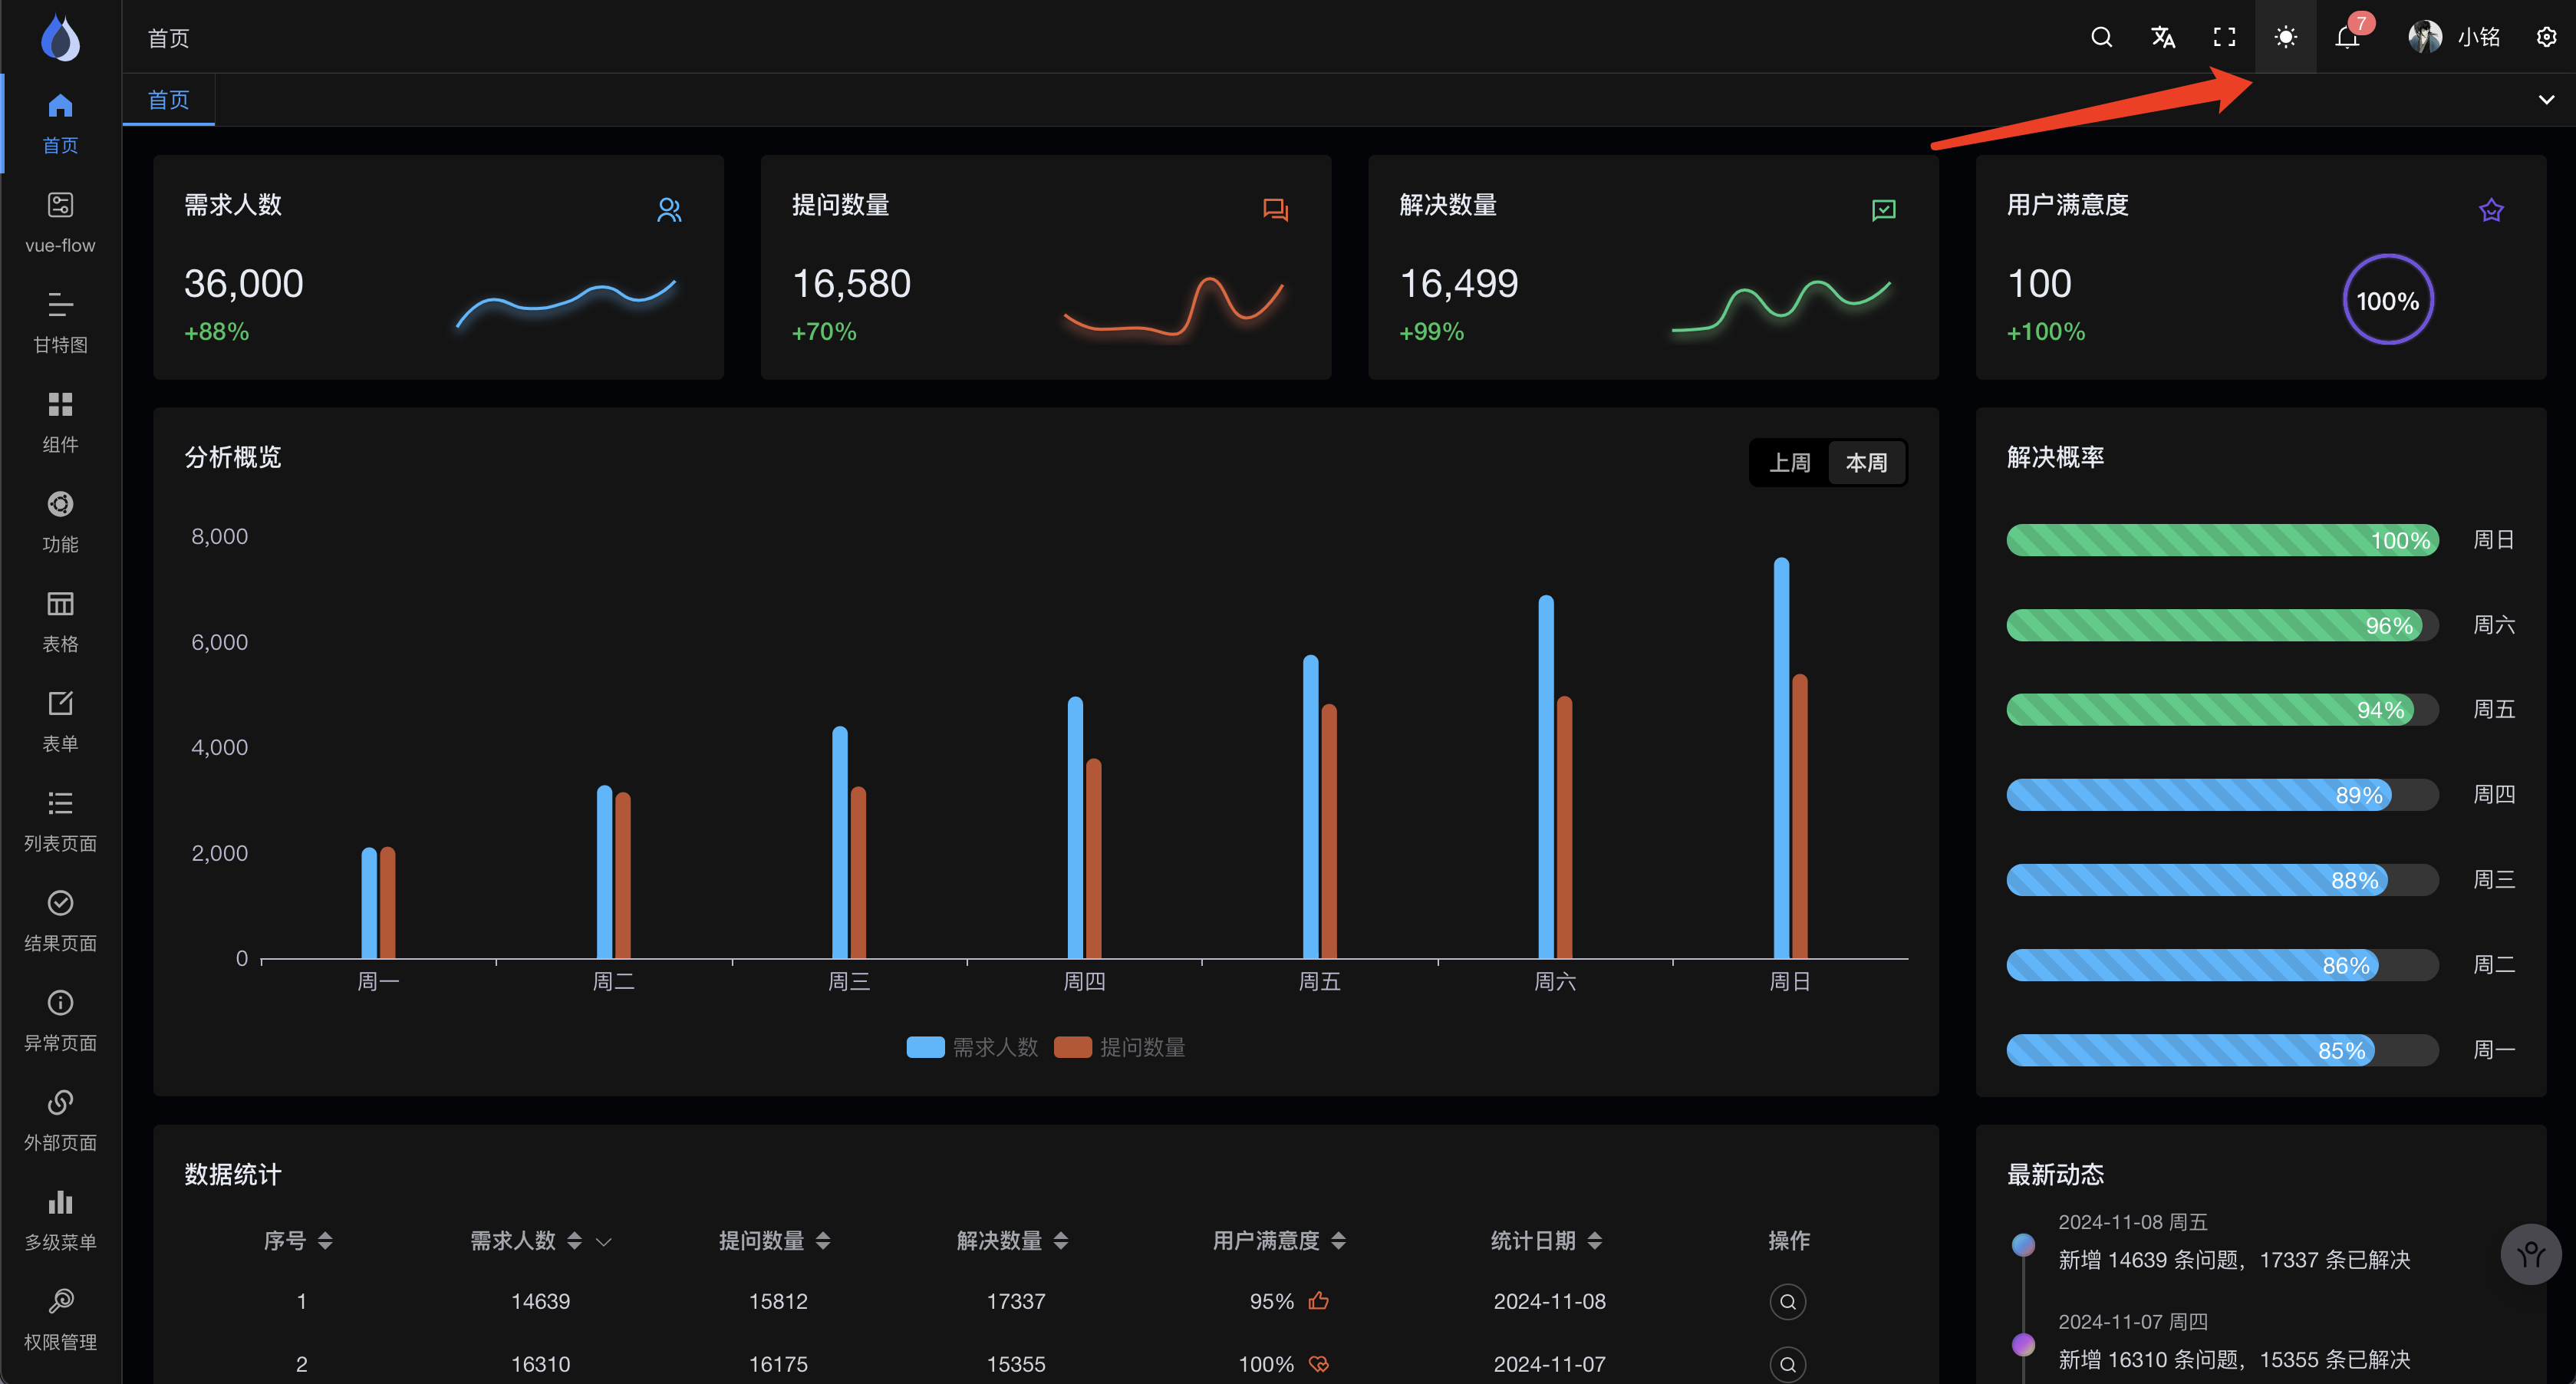Open 甘特图 sidebar item
2576x1384 pixels.
[60, 322]
